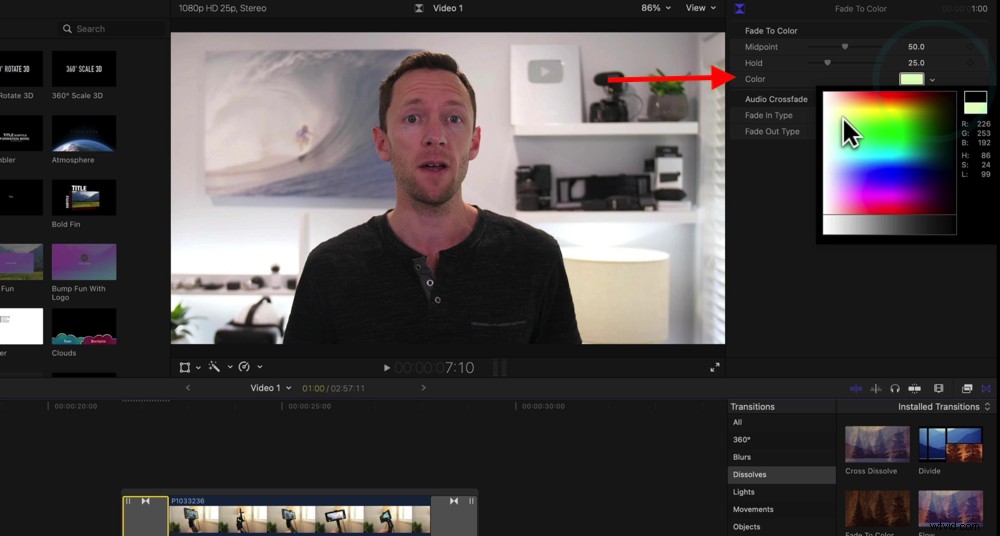Select the Movements transitions category
The width and height of the screenshot is (1000, 536).
point(782,509)
